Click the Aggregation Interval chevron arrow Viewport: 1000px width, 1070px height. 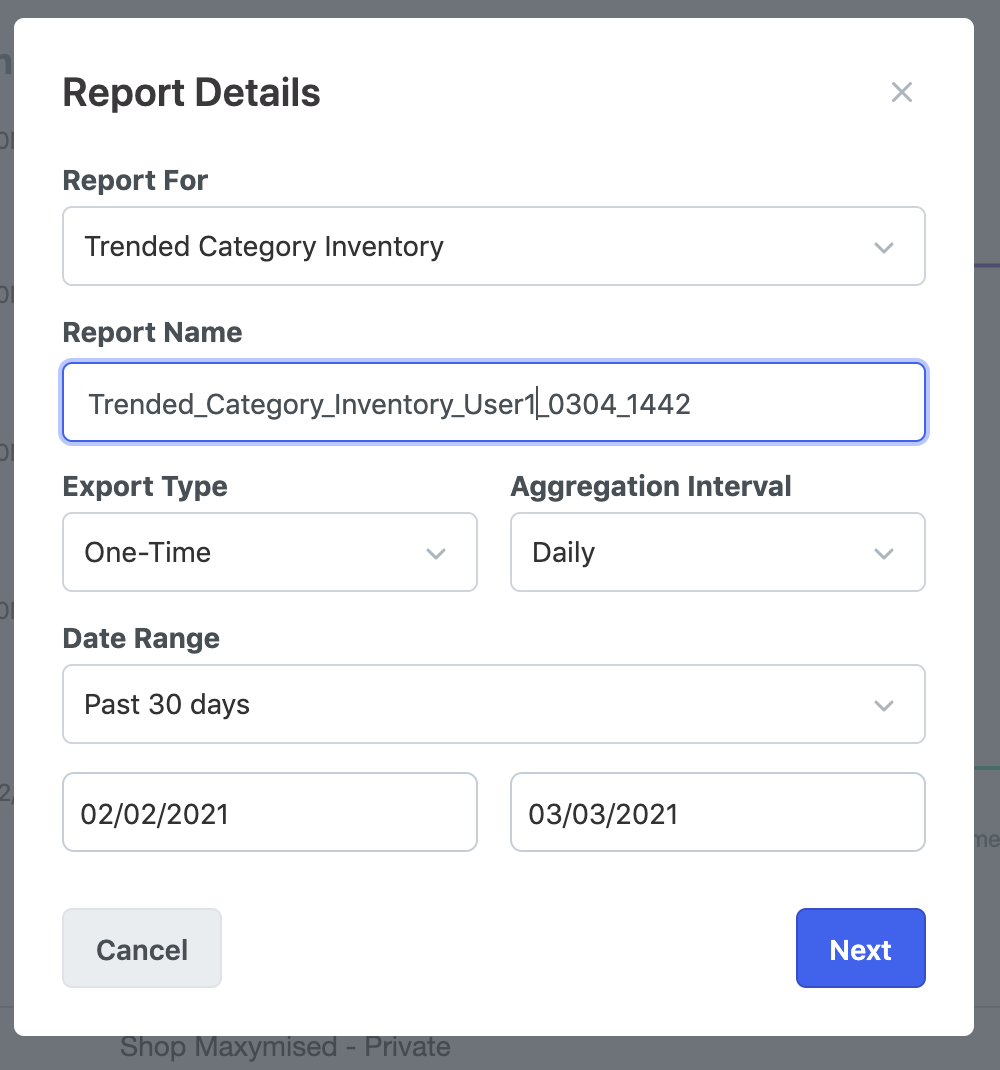pyautogui.click(x=884, y=553)
